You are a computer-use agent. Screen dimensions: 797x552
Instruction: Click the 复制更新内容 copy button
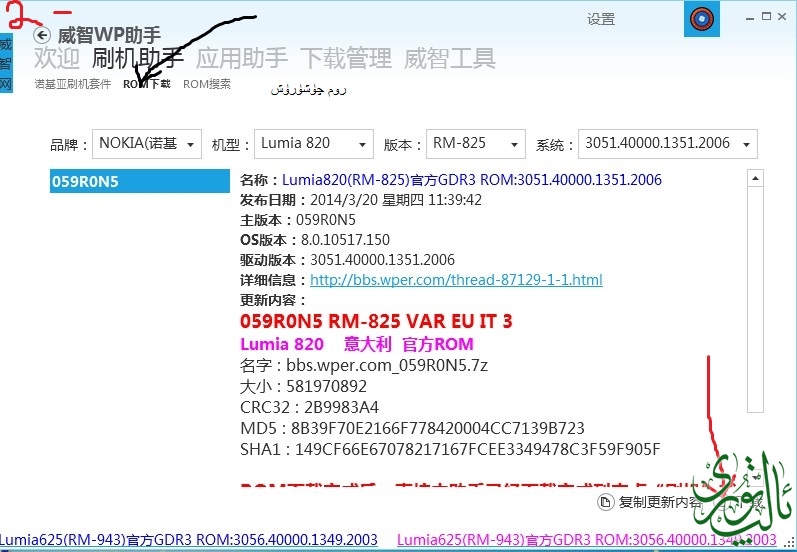coord(650,502)
